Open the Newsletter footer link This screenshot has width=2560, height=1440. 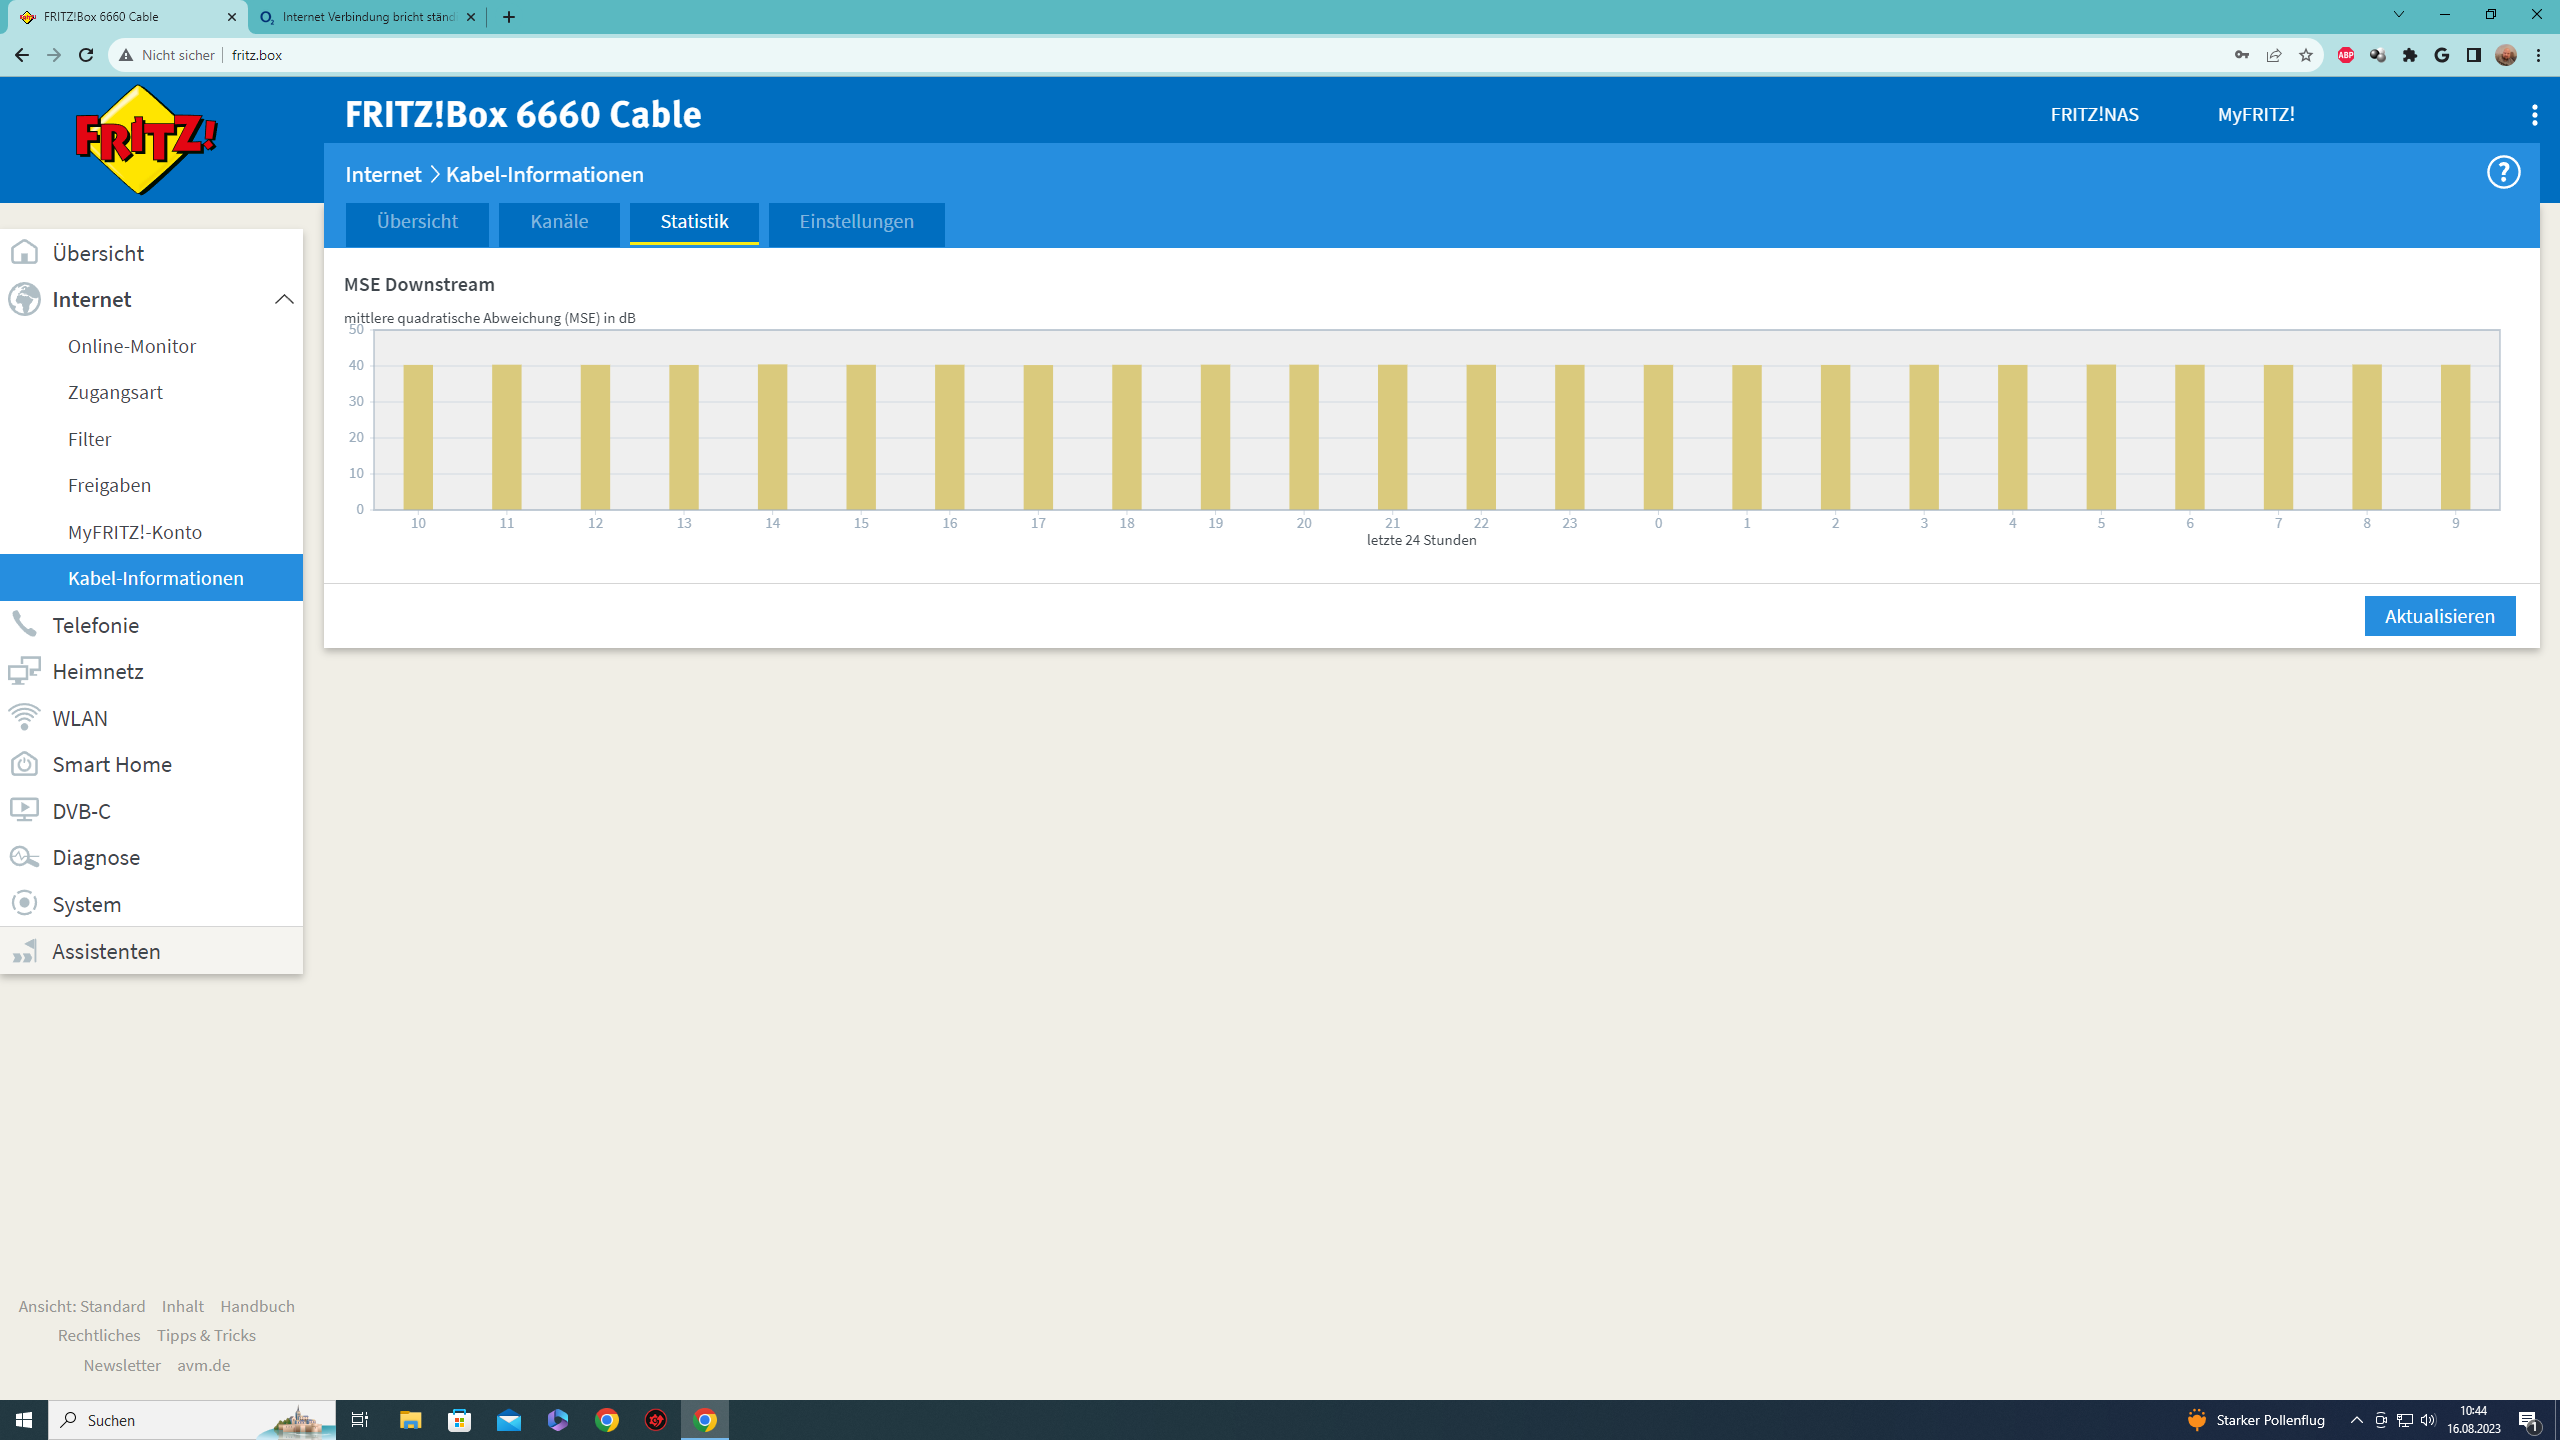[x=122, y=1365]
